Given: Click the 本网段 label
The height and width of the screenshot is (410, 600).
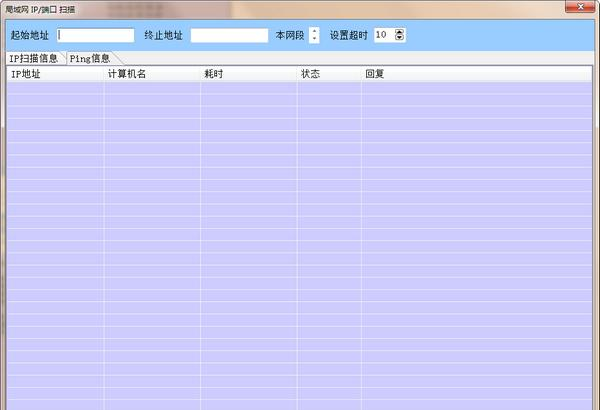Looking at the screenshot, I should 290,35.
